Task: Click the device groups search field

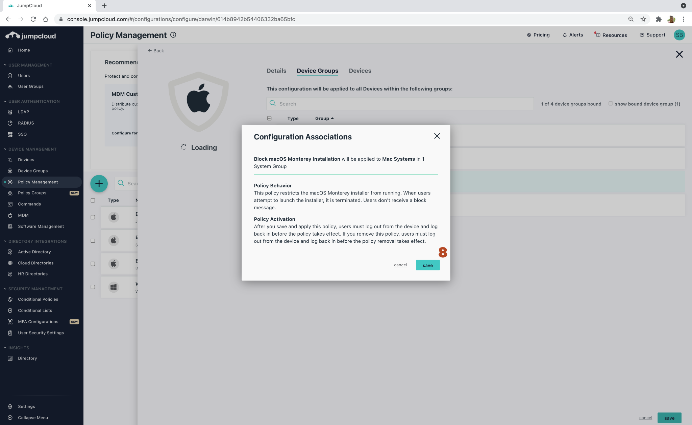Action: tap(400, 103)
